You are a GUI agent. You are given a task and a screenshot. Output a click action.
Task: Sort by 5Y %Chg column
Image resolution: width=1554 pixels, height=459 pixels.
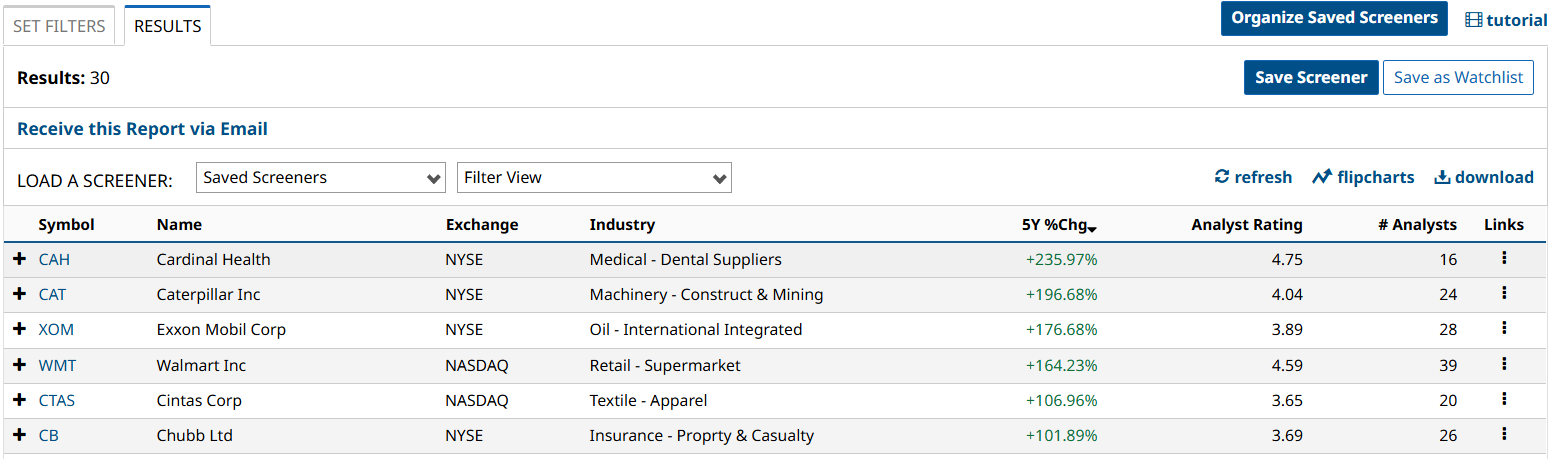click(1055, 225)
